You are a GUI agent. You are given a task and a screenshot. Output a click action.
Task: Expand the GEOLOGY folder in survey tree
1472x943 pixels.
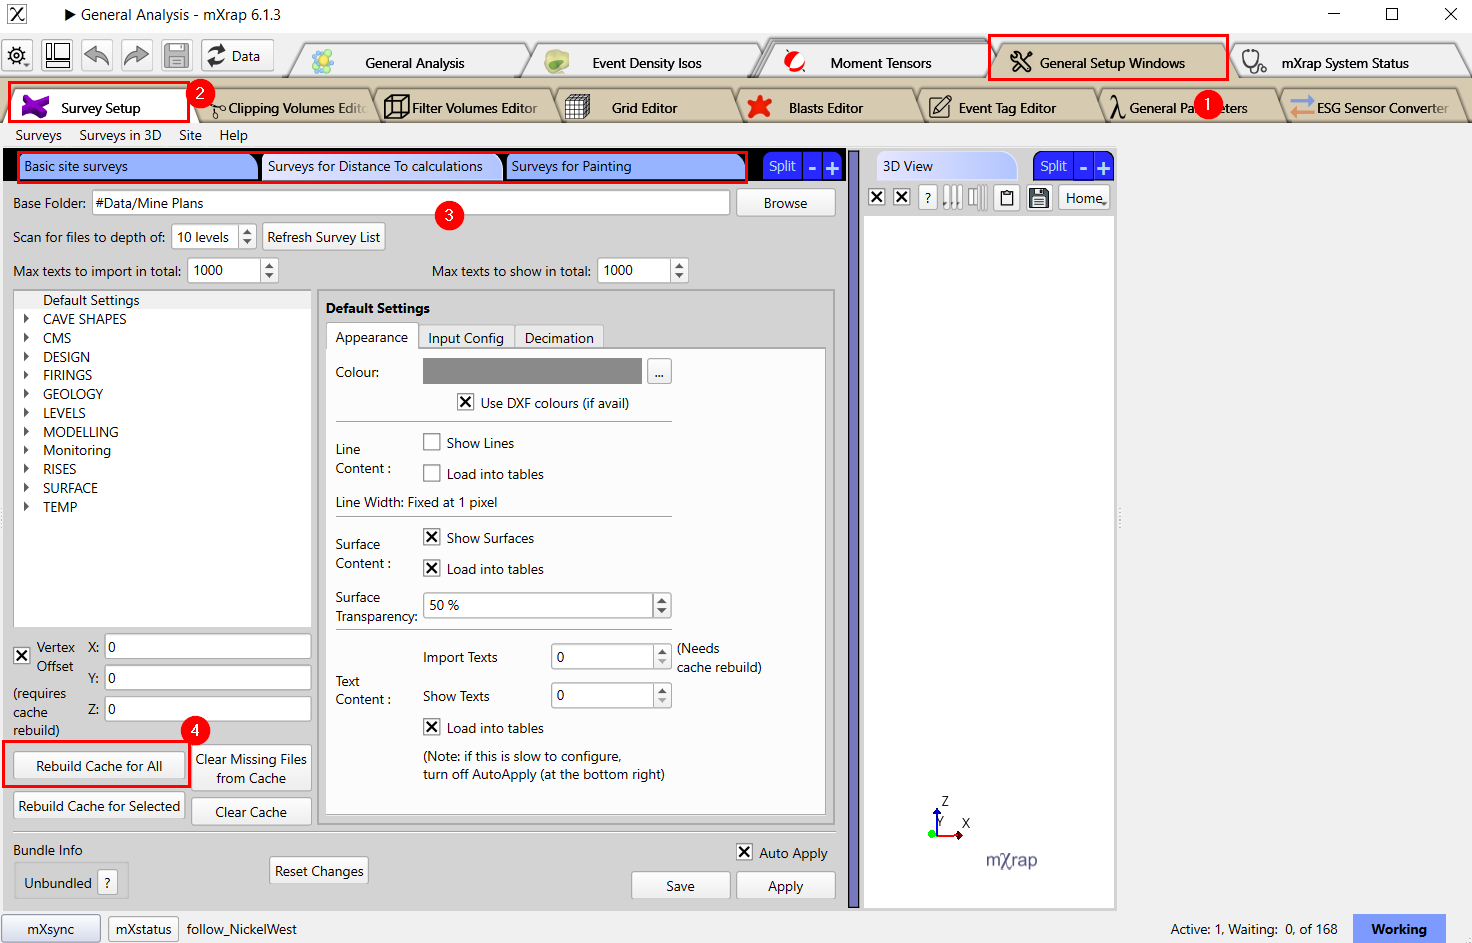26,394
